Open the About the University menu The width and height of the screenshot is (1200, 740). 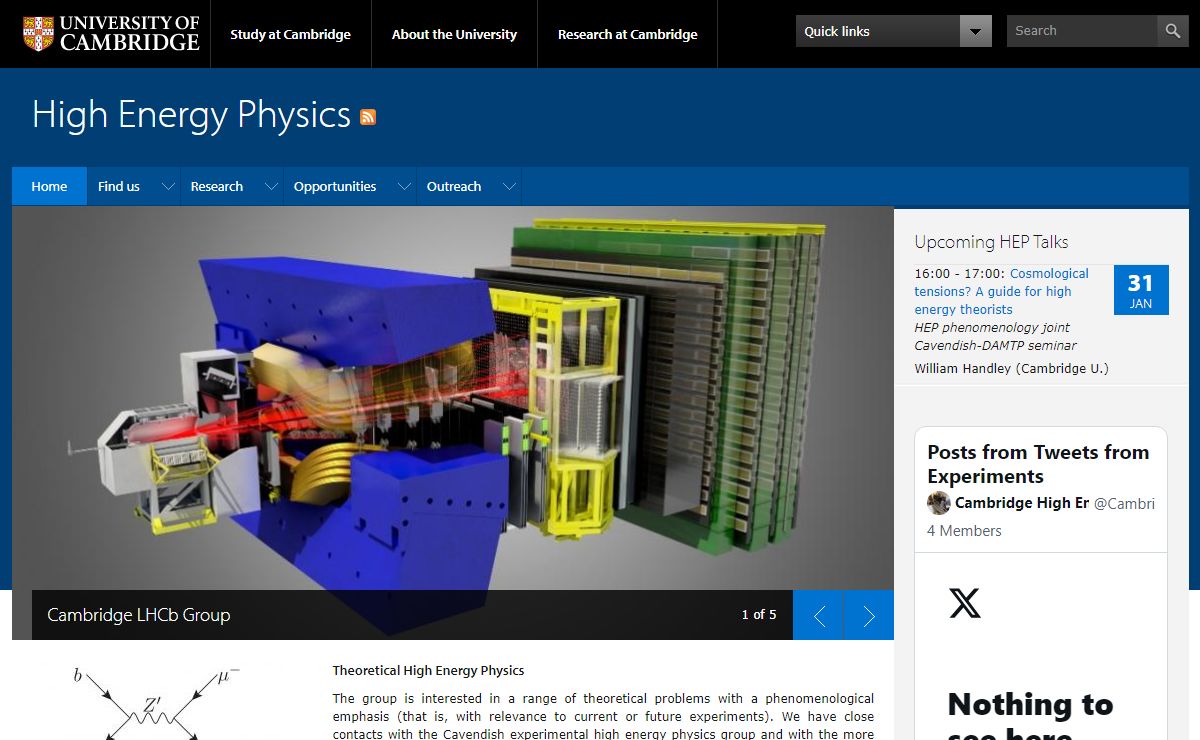click(454, 34)
